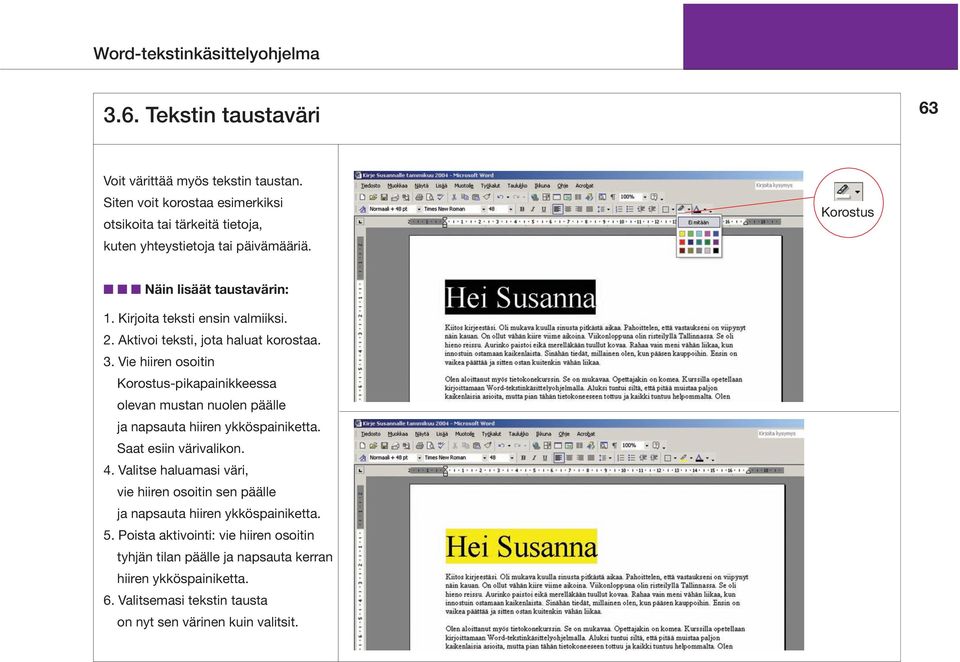Click the Cut scissors icon in upper Word window
Image resolution: width=960 pixels, height=662 pixels.
[x=454, y=197]
